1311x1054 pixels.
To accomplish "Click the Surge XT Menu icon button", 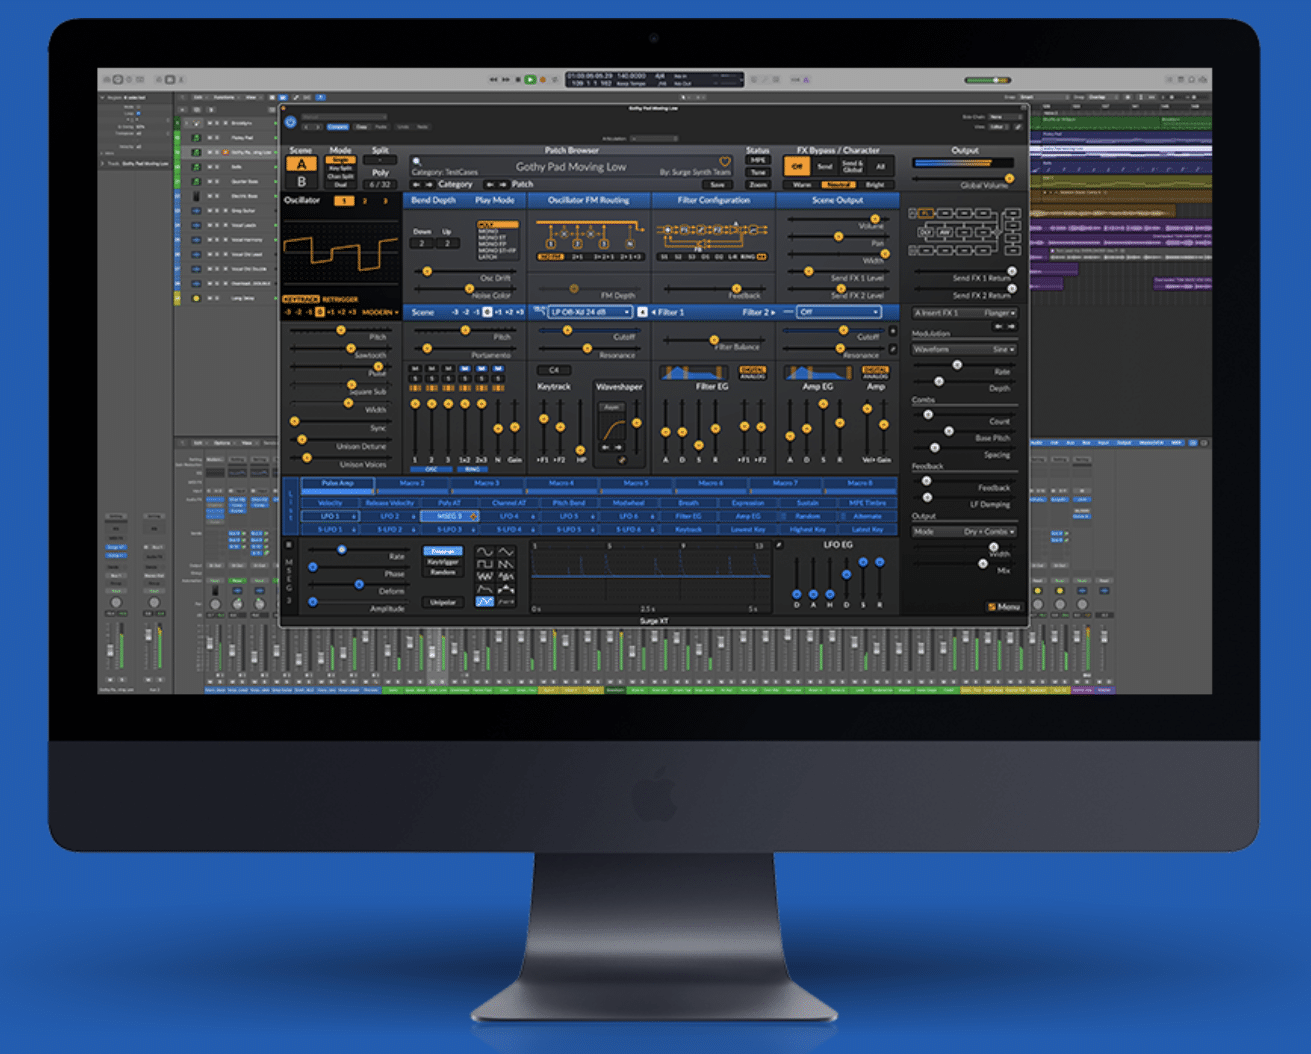I will pyautogui.click(x=1005, y=607).
